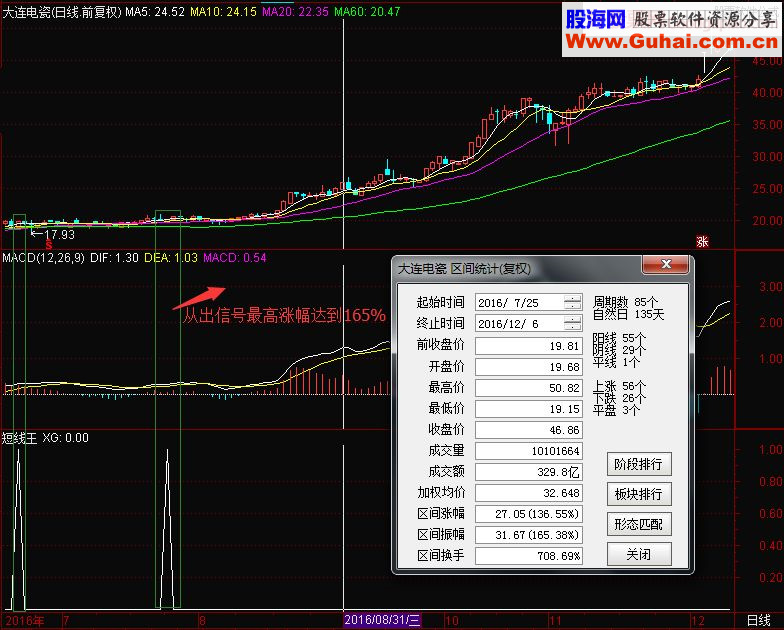Click the 平盘 3个 statistic
This screenshot has width=784, height=630.
(x=616, y=410)
